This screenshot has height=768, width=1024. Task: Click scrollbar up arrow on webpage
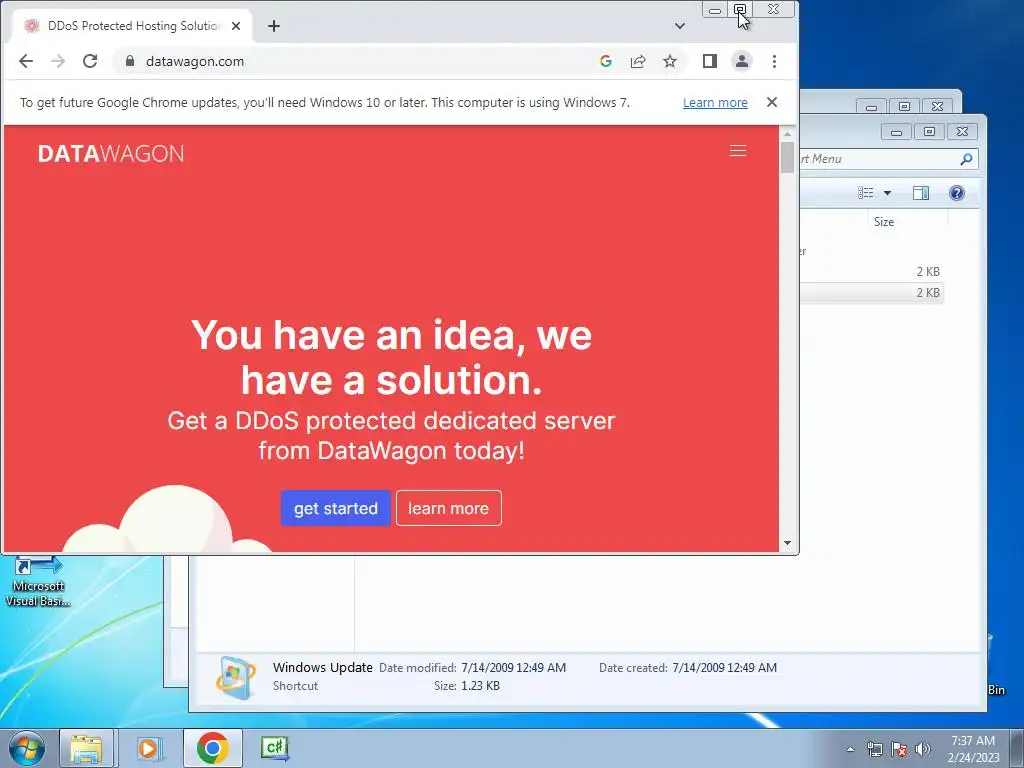tap(787, 133)
